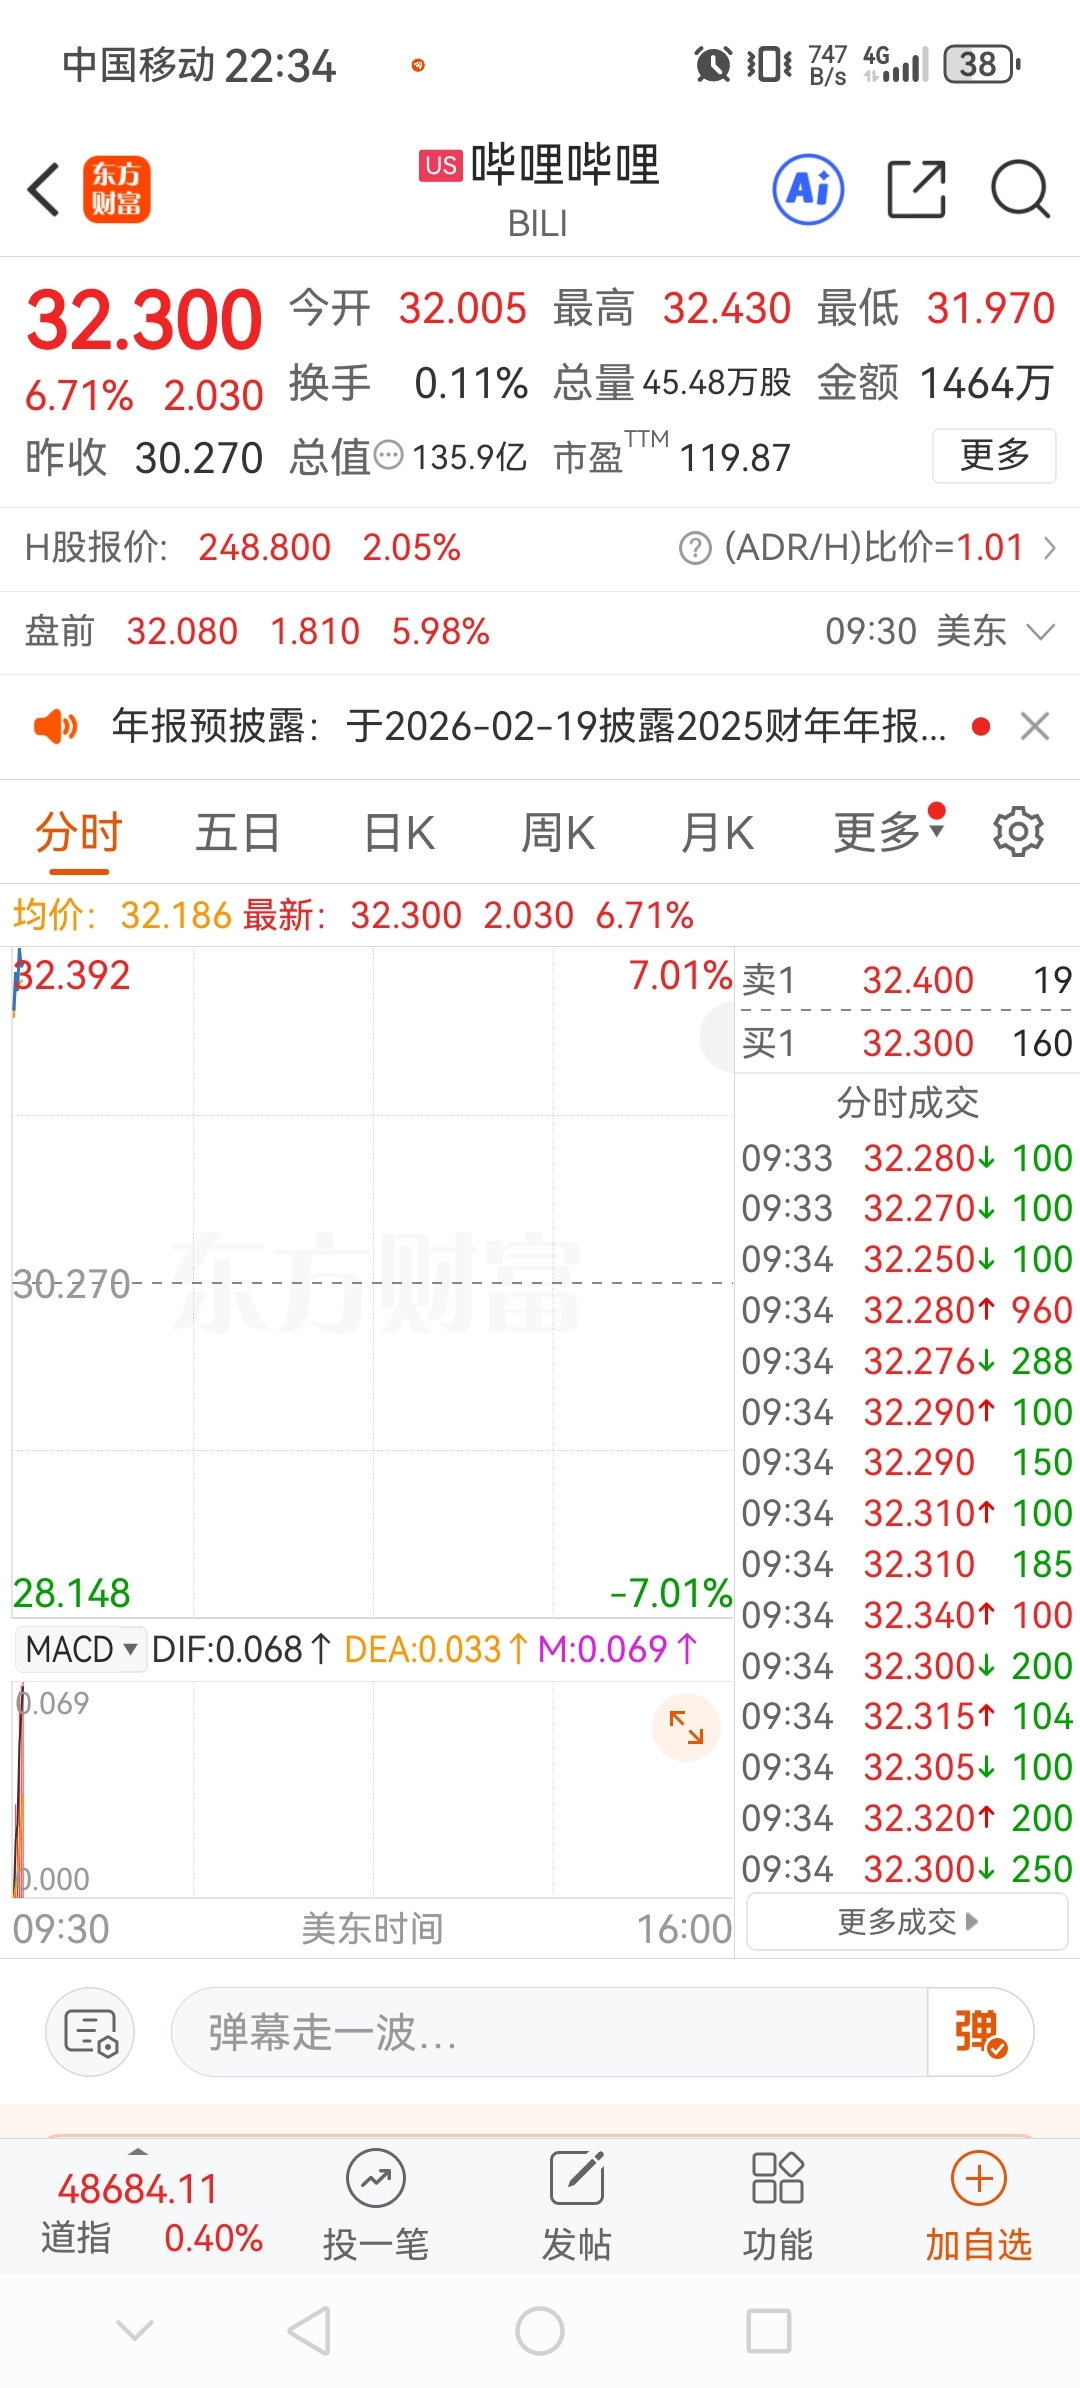Open chart settings gear icon
Screen dimensions: 1080x2388
(x=1018, y=832)
